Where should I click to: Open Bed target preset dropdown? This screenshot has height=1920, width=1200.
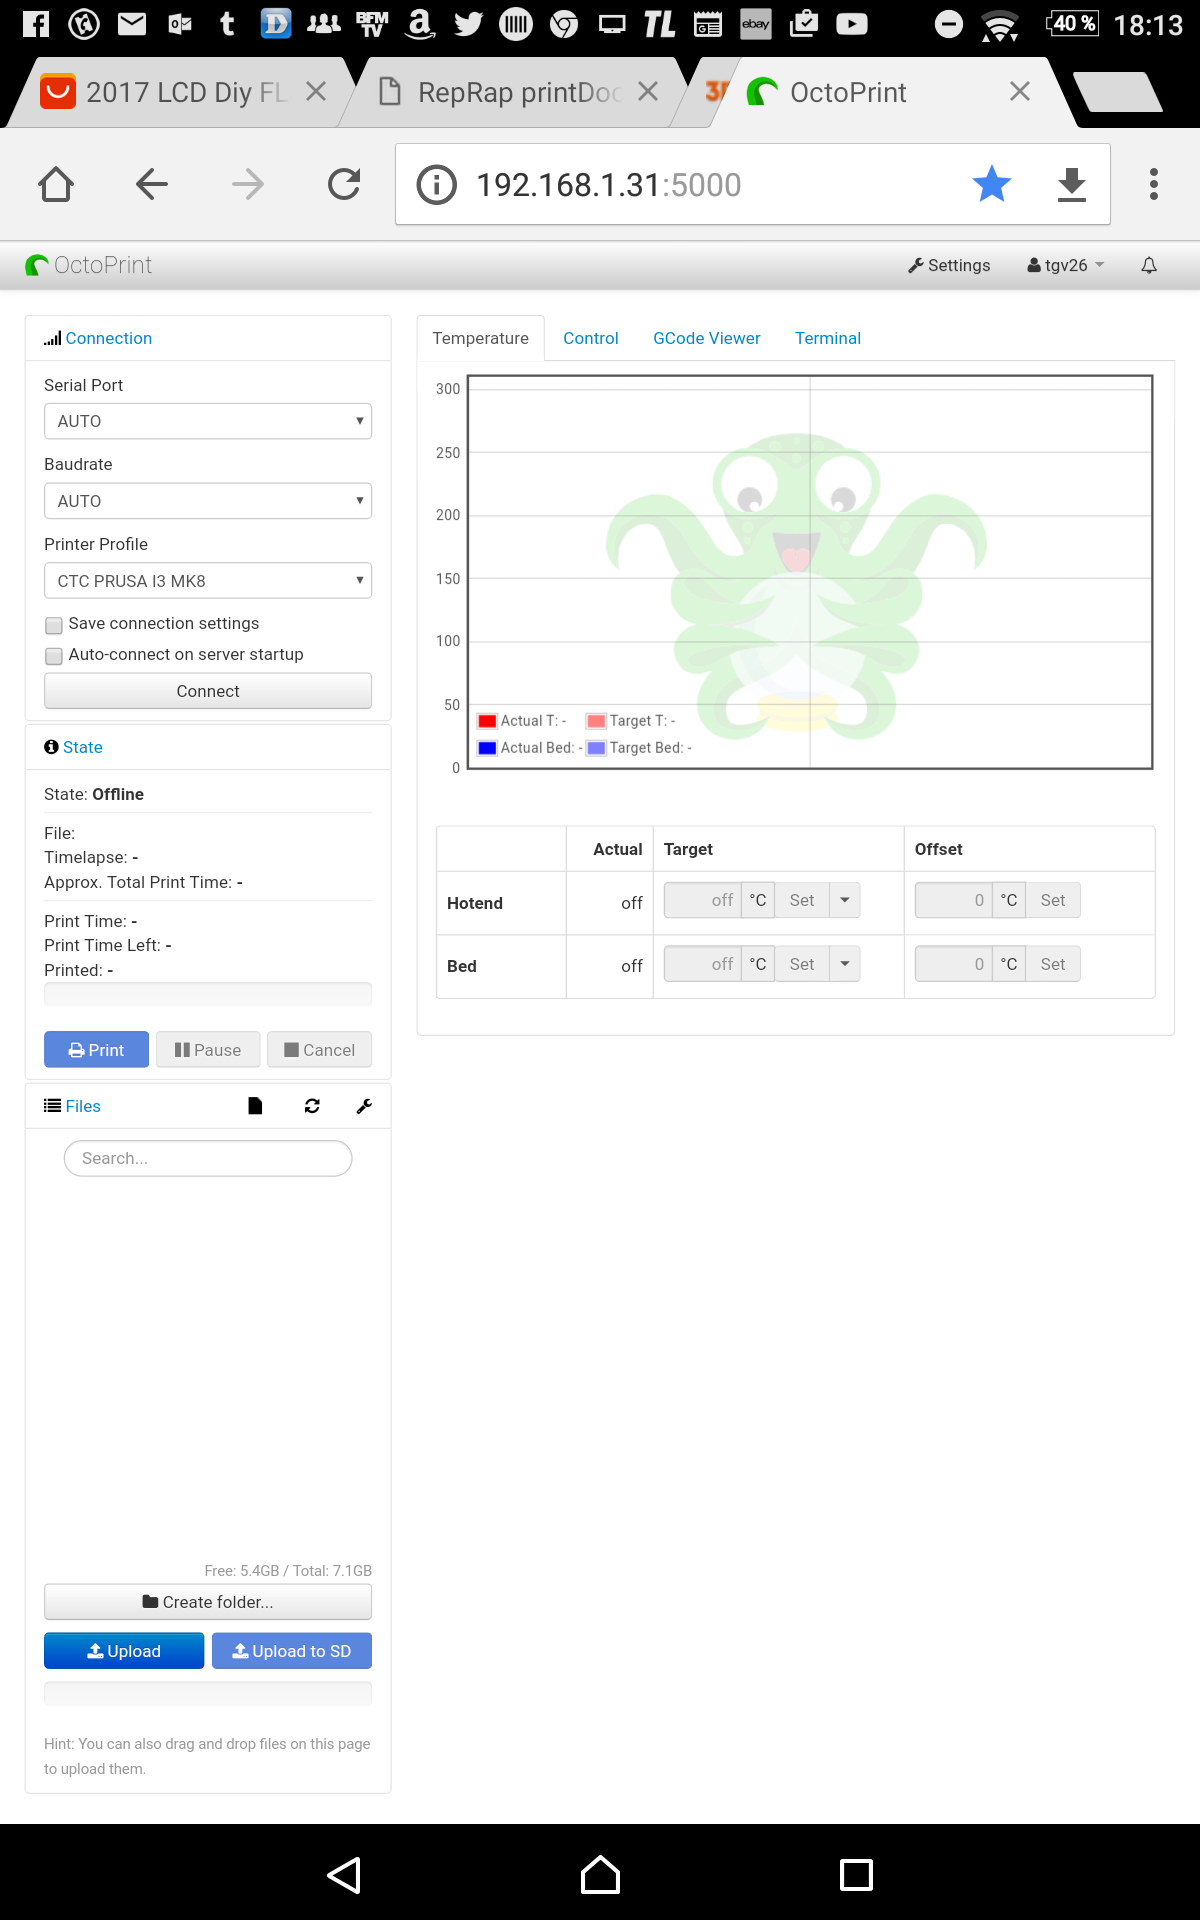click(x=845, y=964)
